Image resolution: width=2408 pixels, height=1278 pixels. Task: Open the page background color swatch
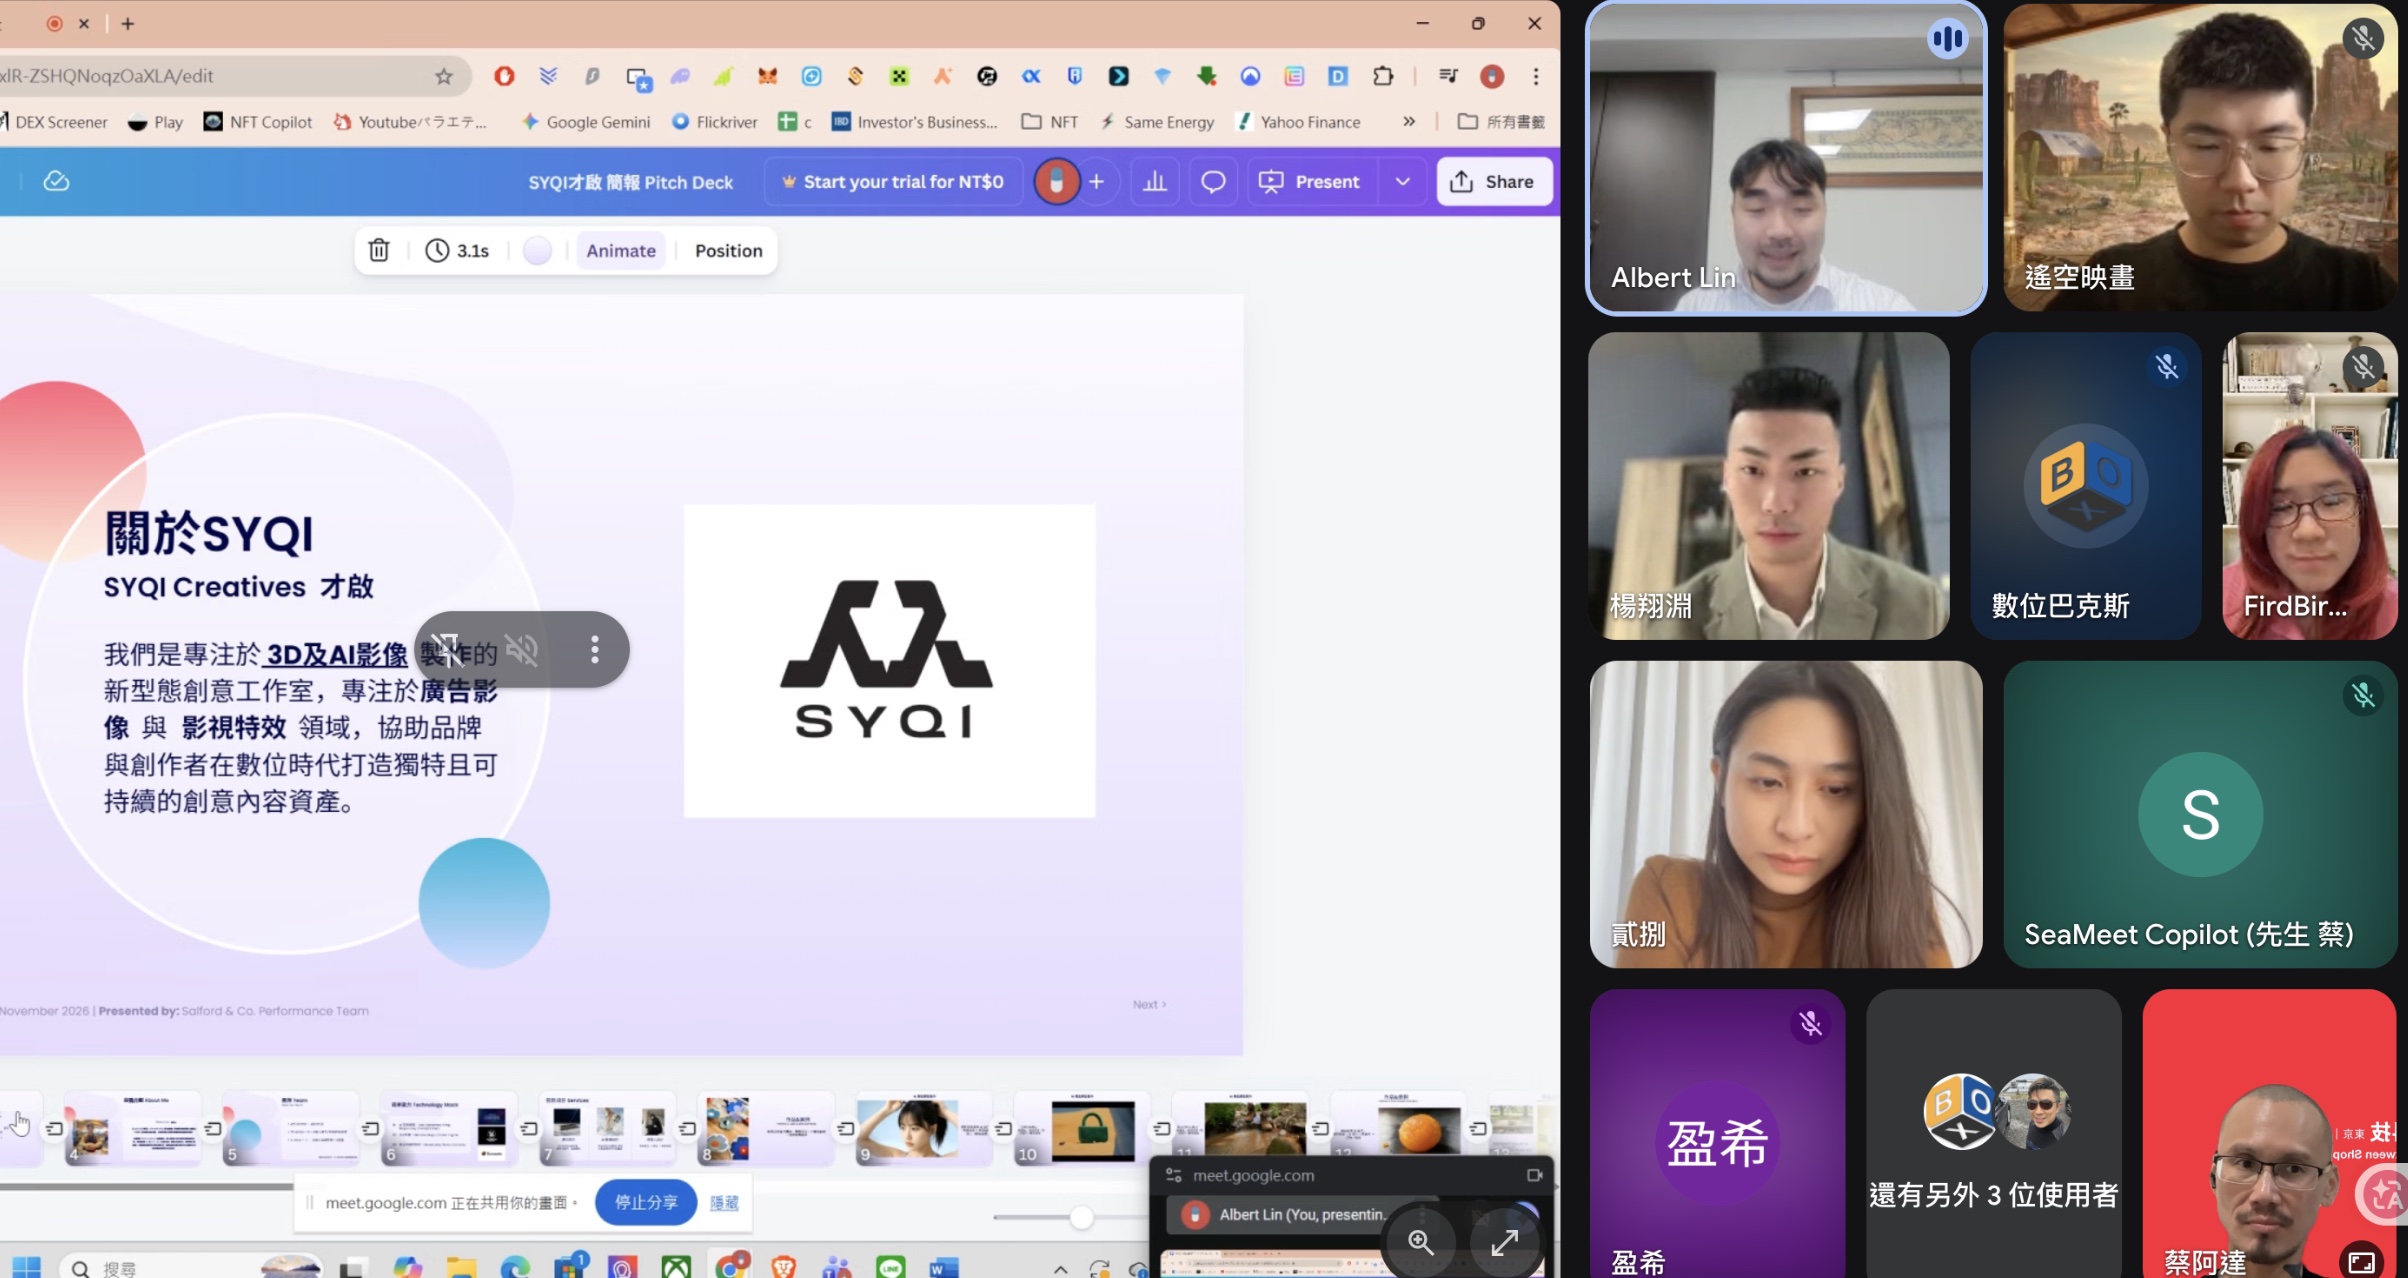[537, 250]
